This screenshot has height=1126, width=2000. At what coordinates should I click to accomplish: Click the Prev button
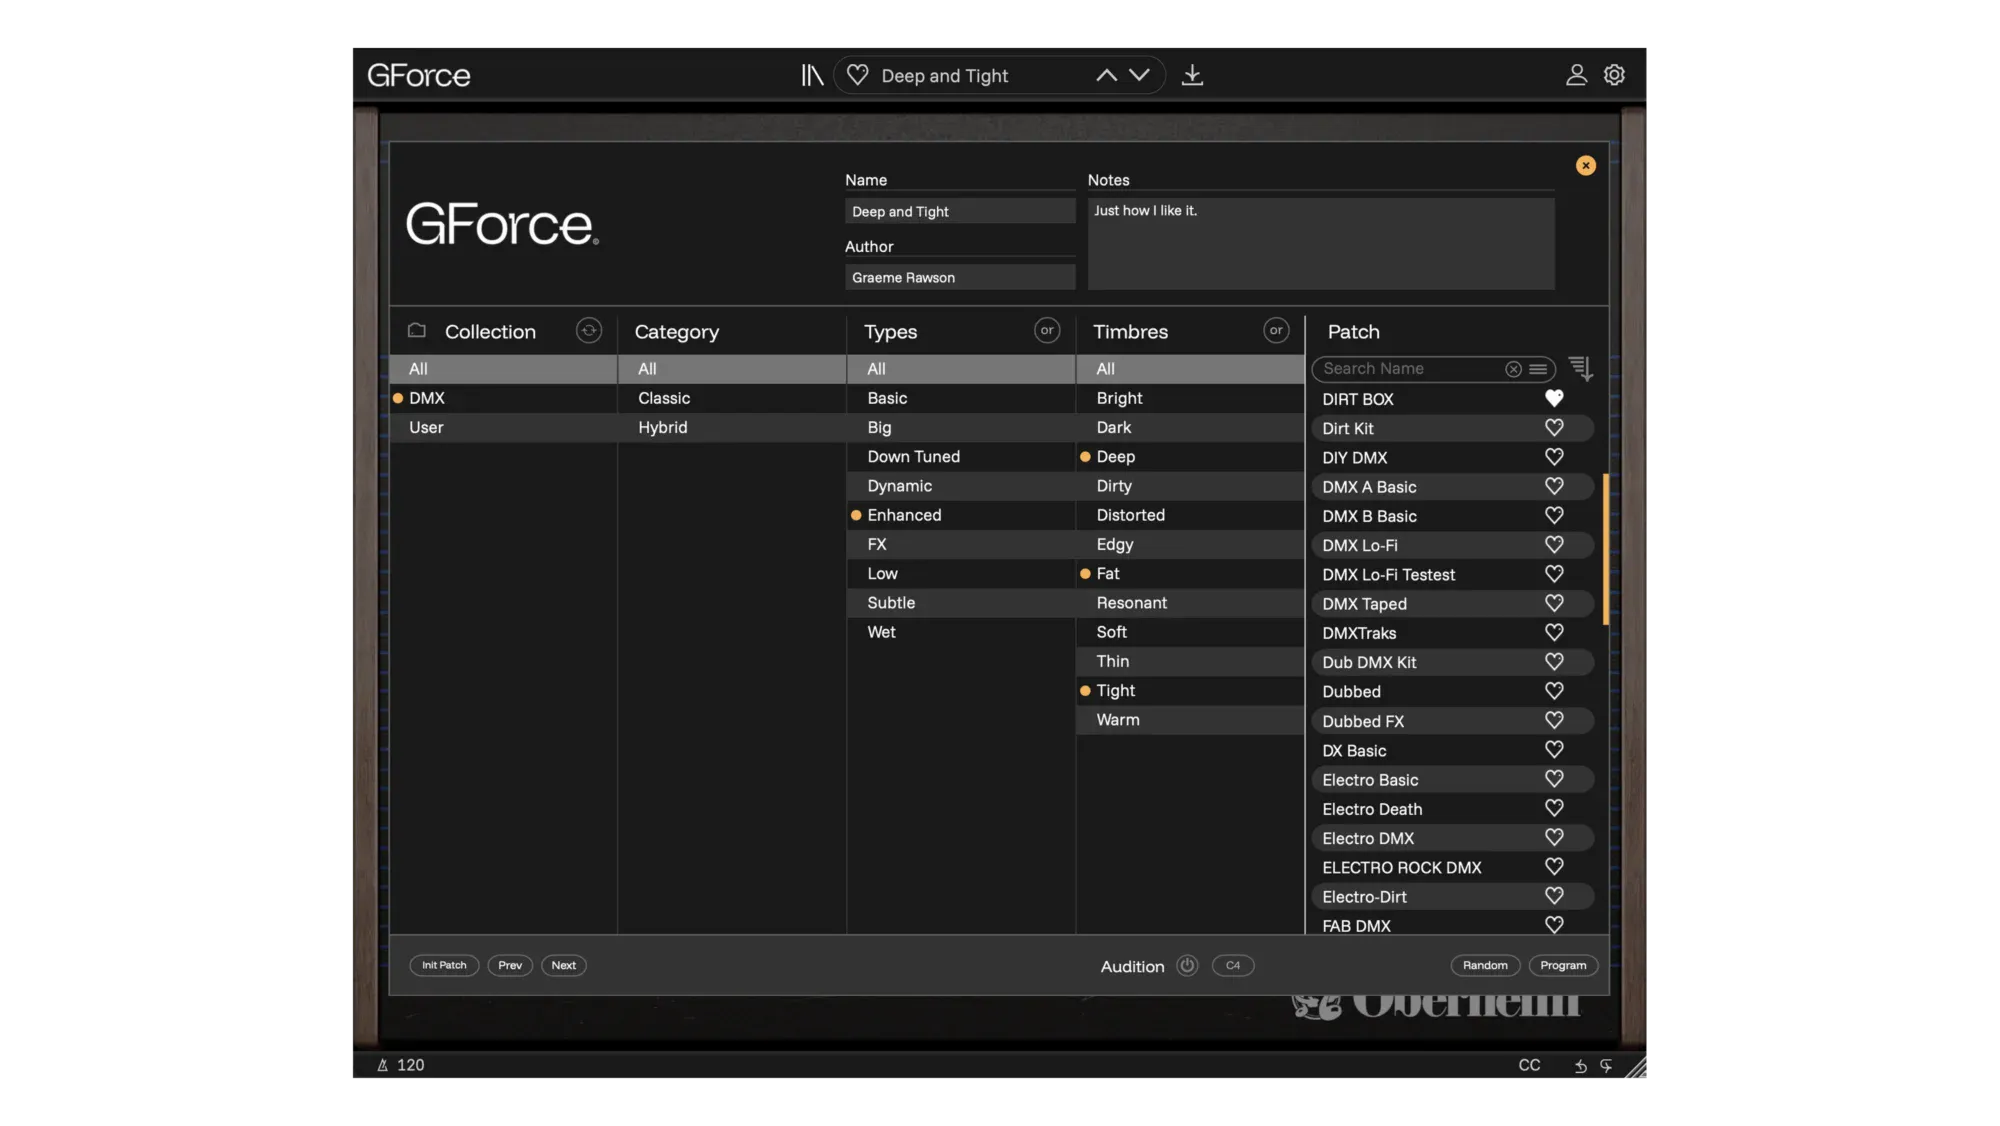(x=510, y=965)
